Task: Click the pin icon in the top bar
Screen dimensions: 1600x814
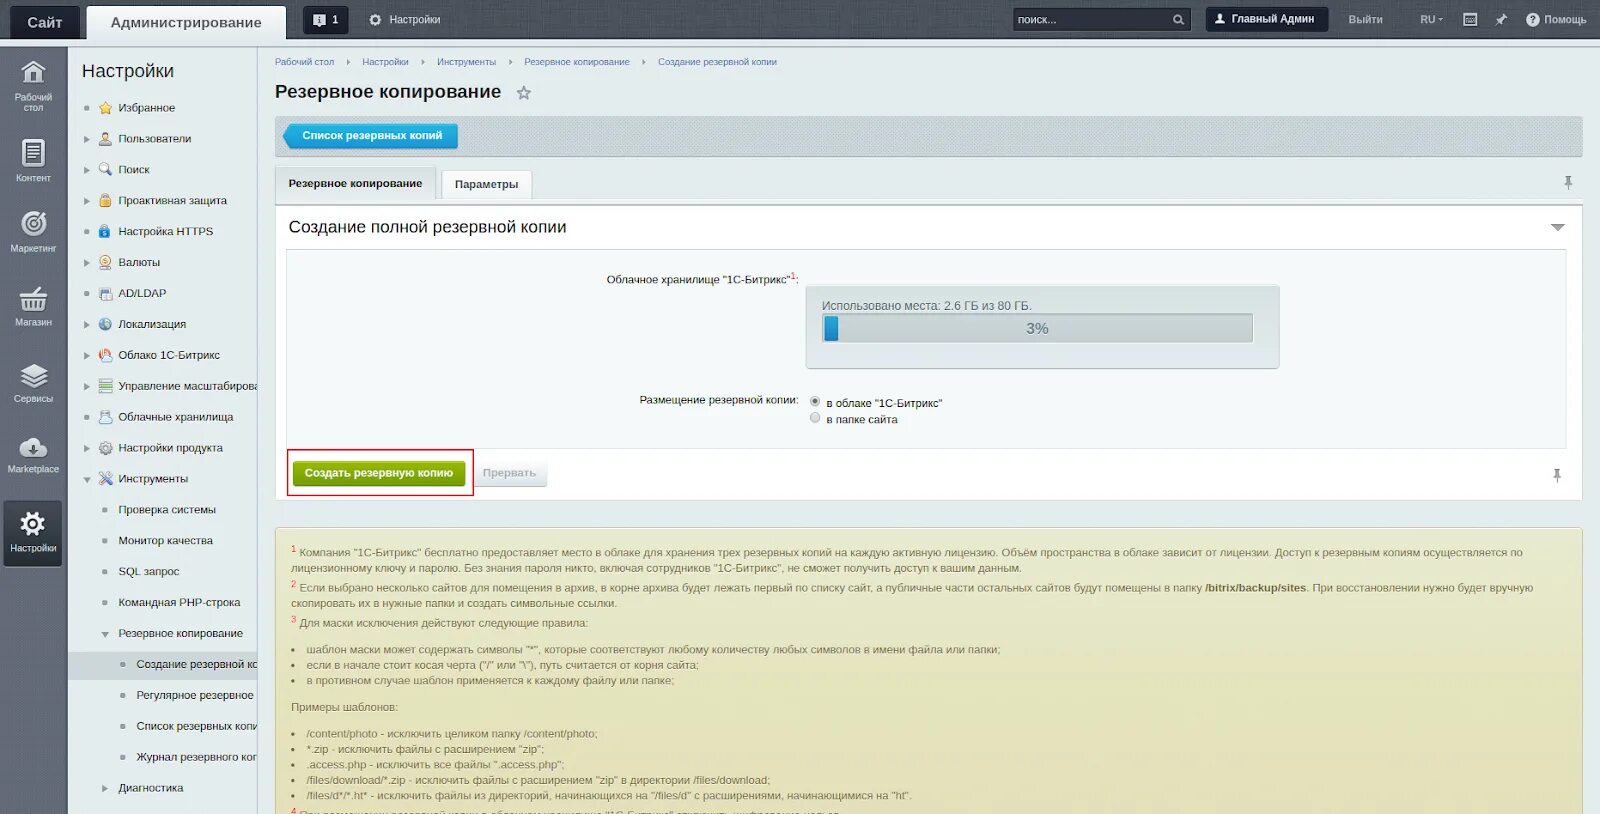Action: tap(1501, 20)
